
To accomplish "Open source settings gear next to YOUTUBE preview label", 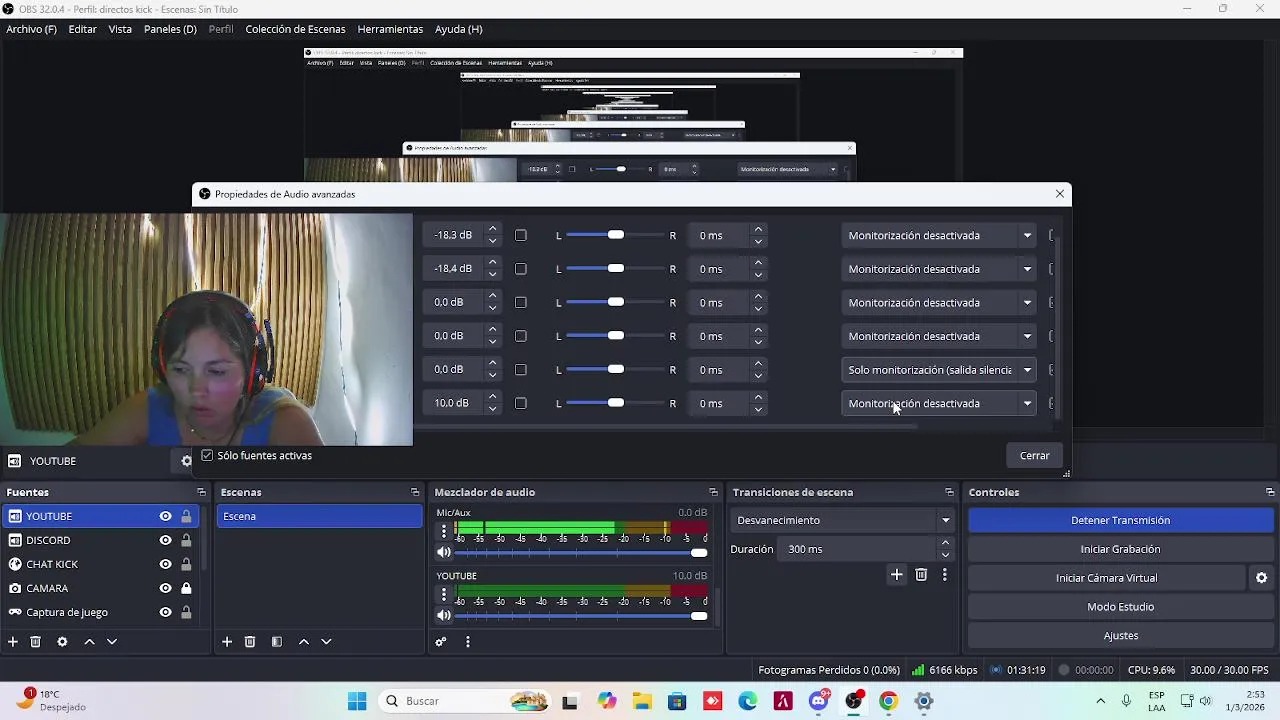I will click(x=186, y=461).
